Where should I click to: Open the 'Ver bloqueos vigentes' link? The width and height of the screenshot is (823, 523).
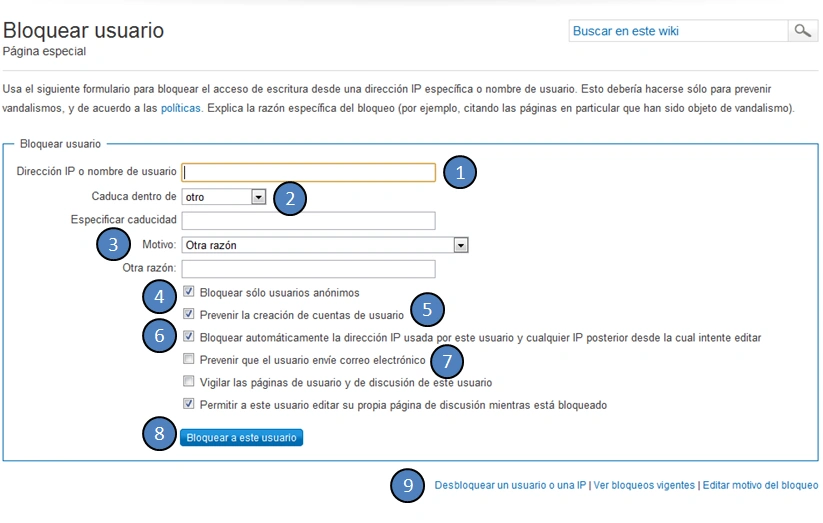click(x=644, y=485)
